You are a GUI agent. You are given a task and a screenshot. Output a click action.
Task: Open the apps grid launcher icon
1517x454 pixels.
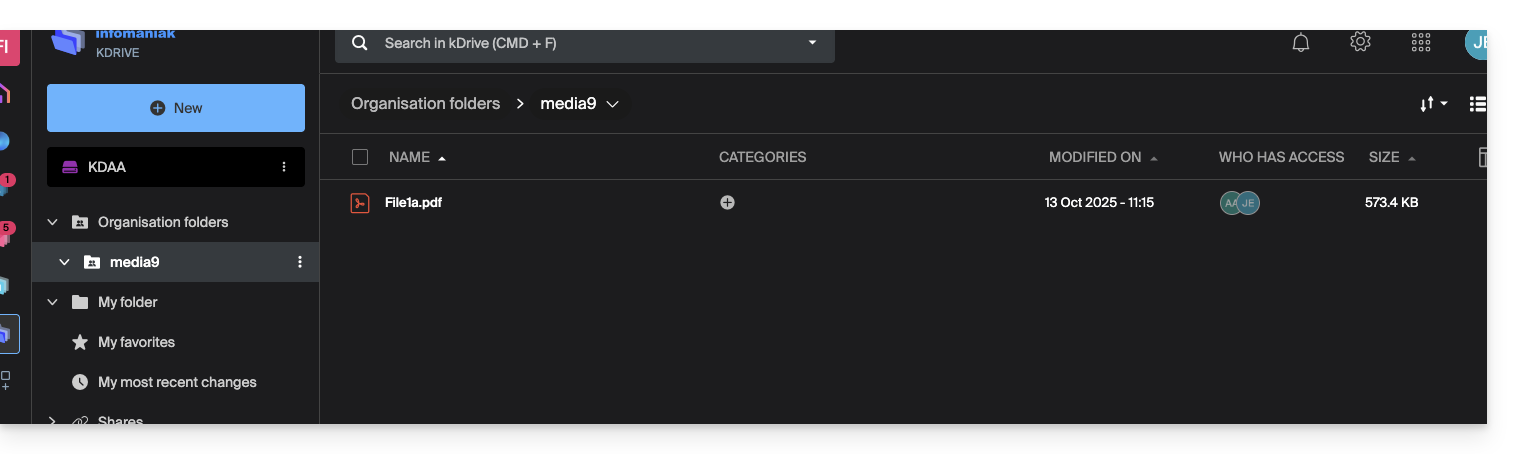pyautogui.click(x=1420, y=43)
